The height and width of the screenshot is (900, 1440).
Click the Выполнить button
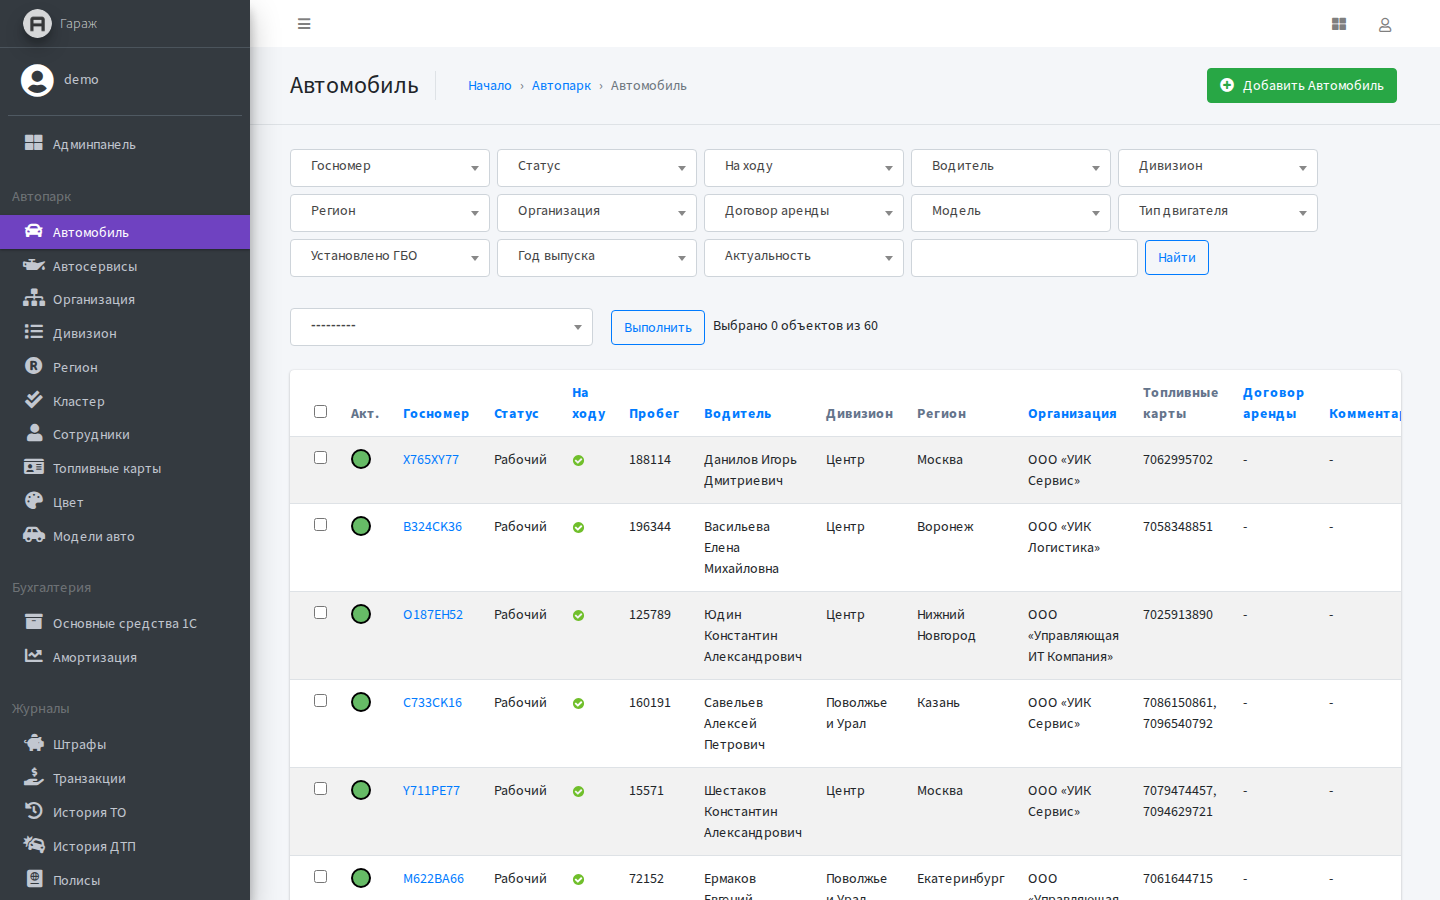[x=658, y=327]
